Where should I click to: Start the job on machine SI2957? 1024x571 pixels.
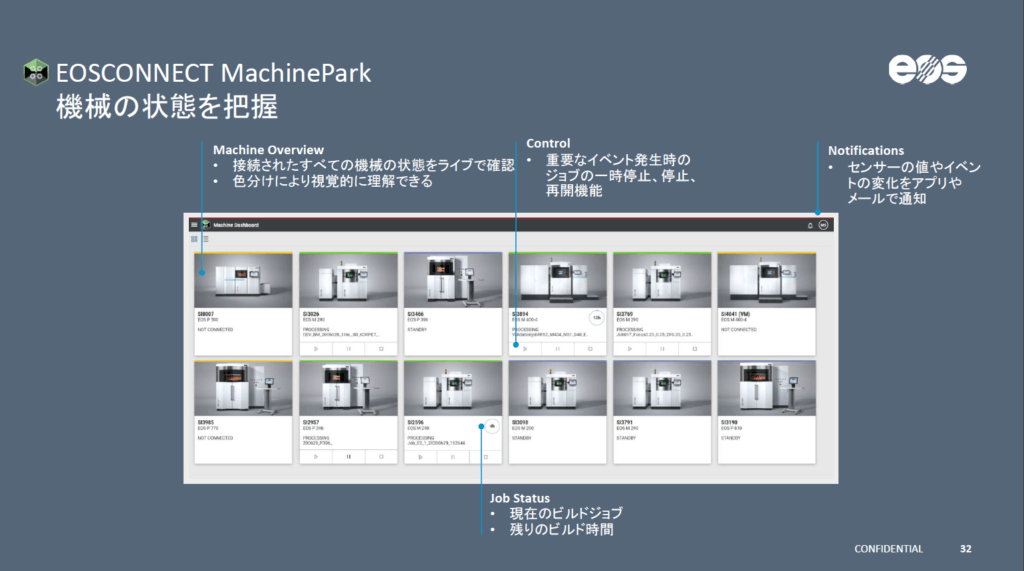click(316, 457)
